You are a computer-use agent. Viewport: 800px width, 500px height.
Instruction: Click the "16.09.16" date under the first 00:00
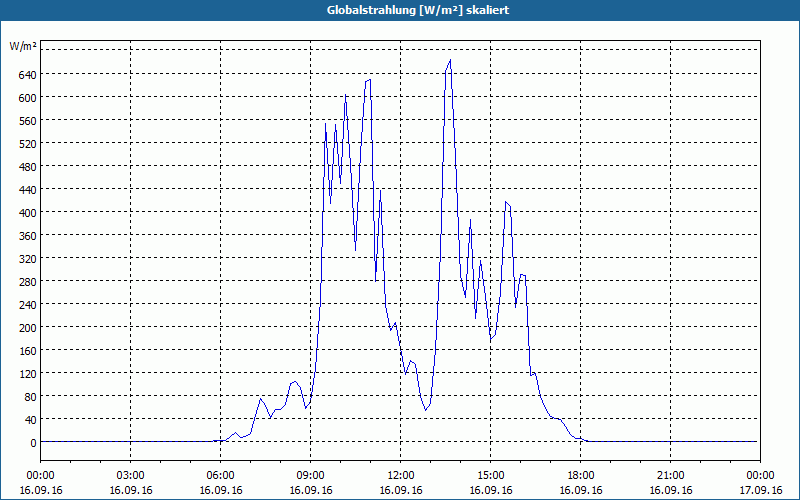coord(41,490)
